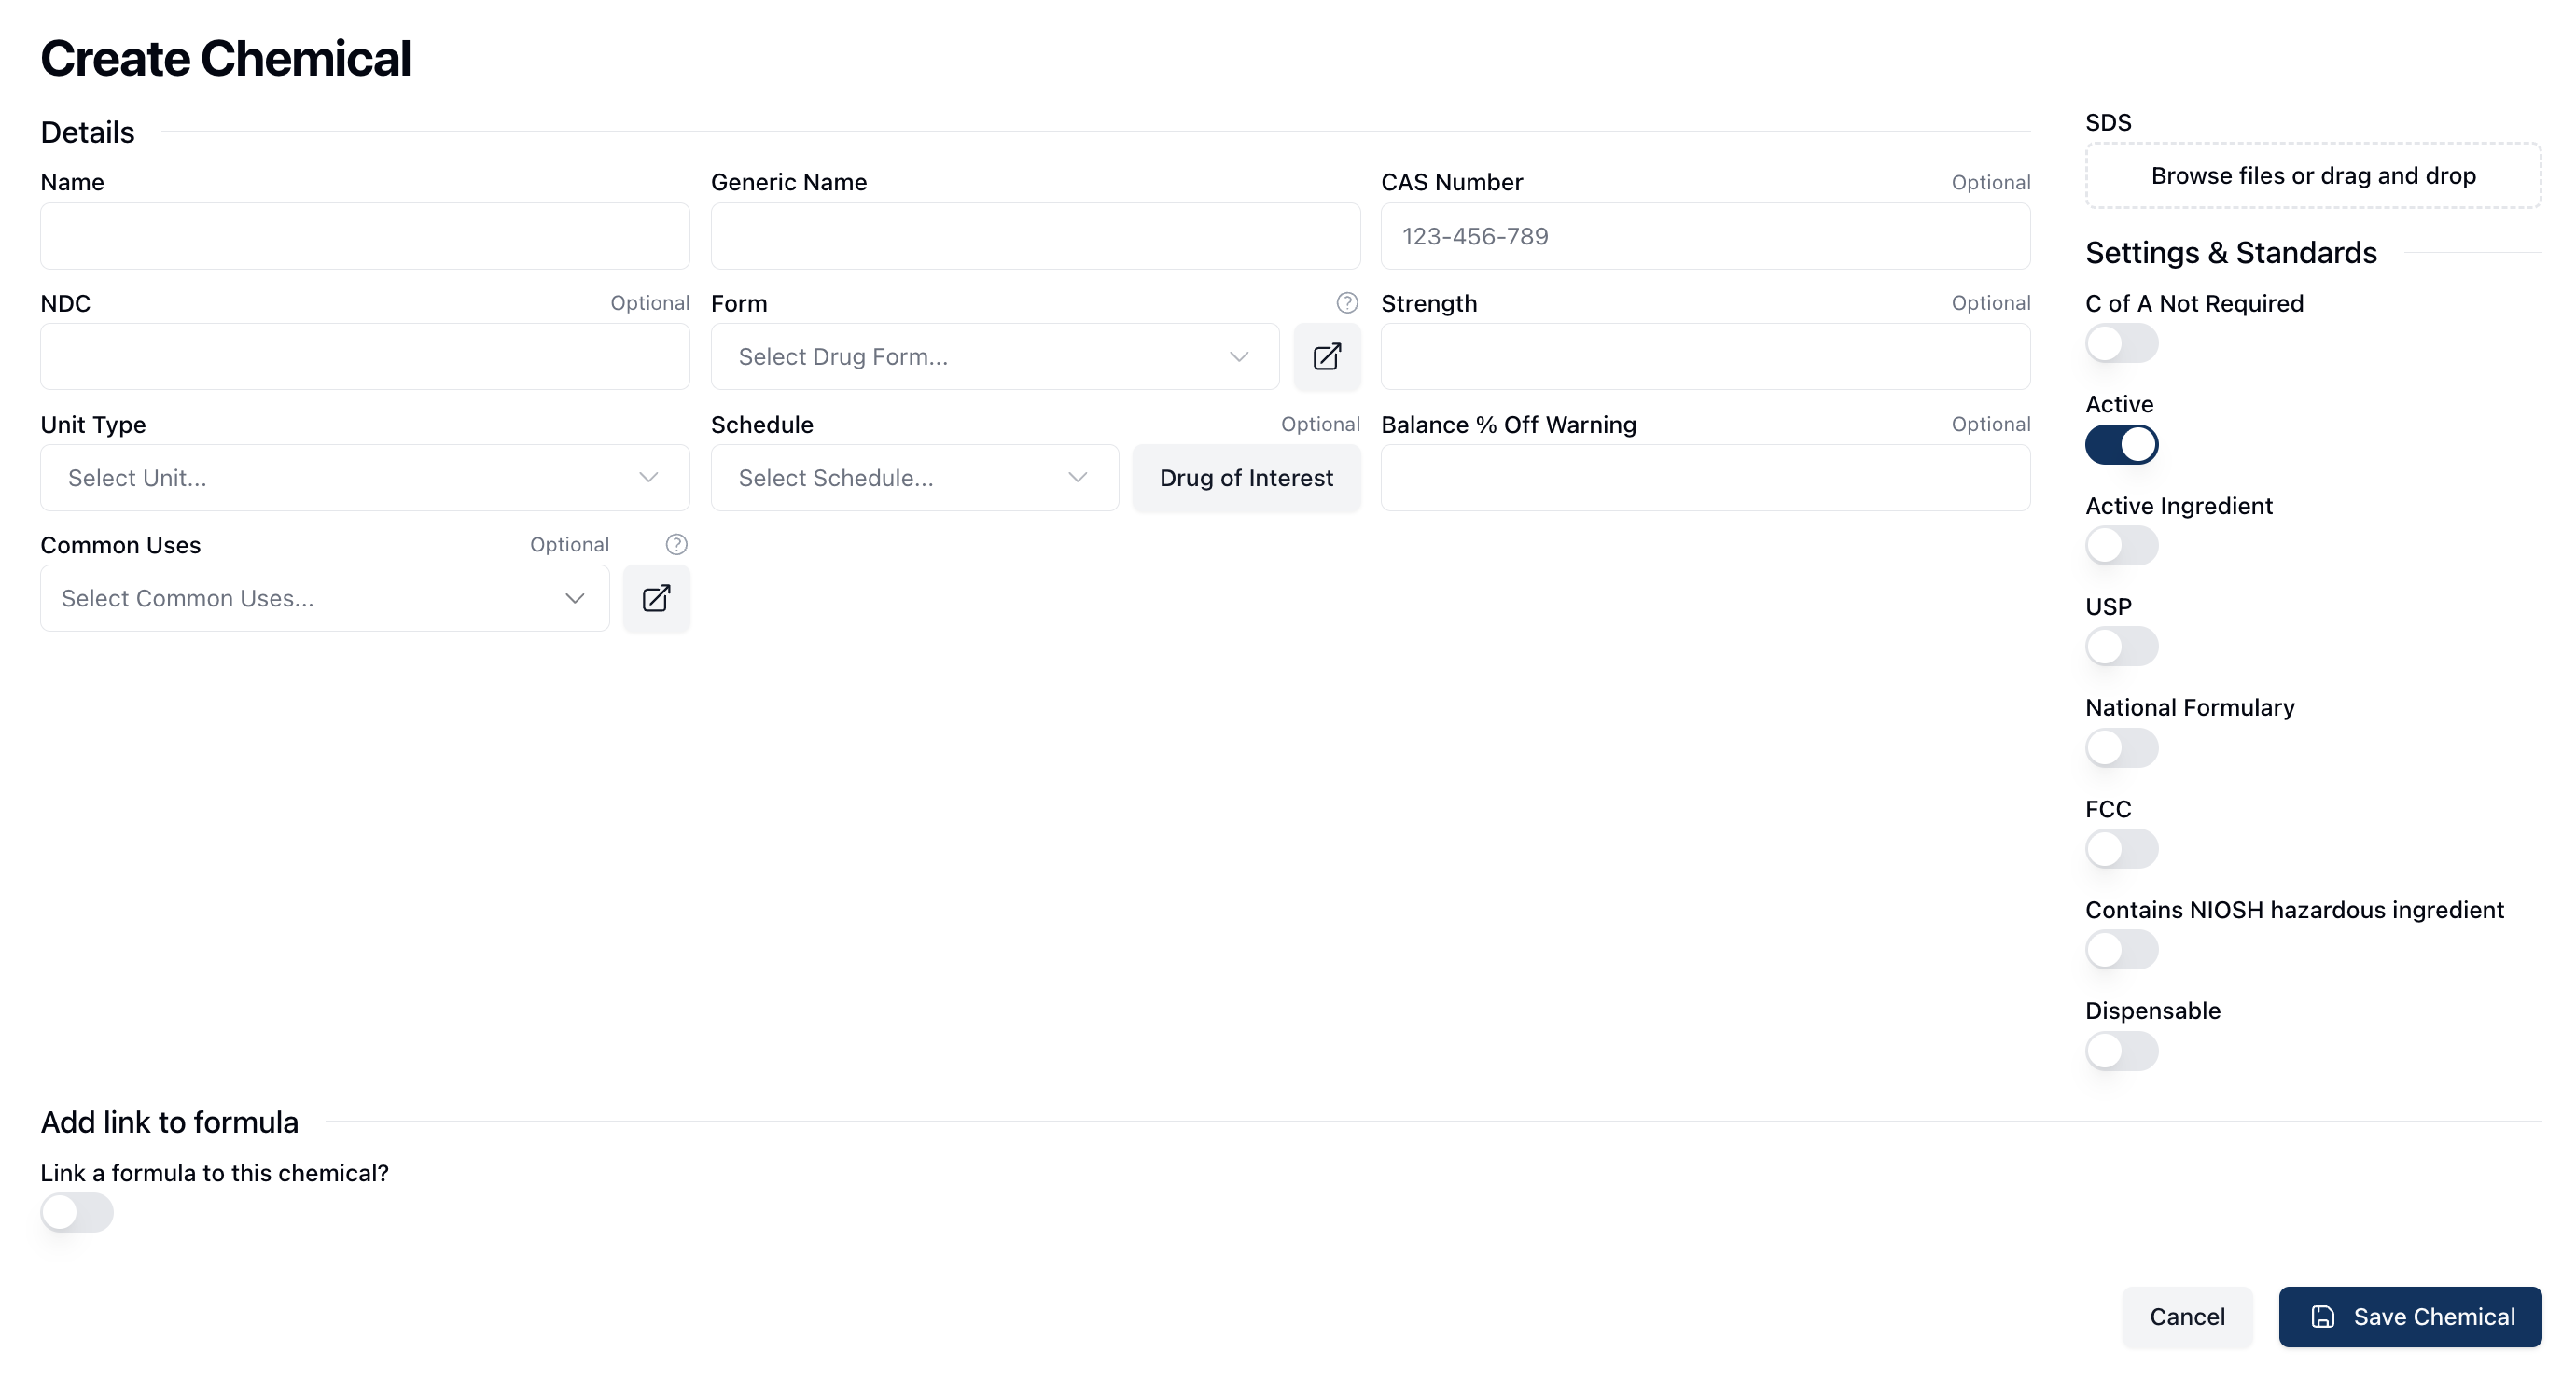Image resolution: width=2576 pixels, height=1380 pixels.
Task: Click the Save Chemical button
Action: (x=2409, y=1317)
